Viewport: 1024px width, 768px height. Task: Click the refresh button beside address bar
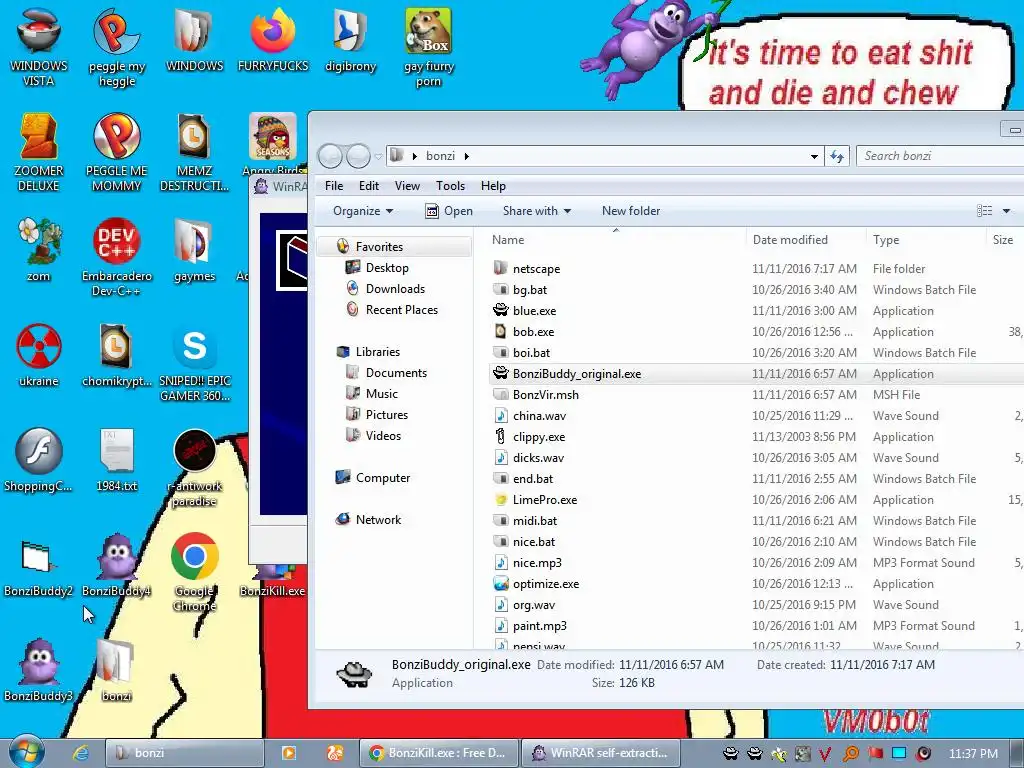[x=837, y=156]
